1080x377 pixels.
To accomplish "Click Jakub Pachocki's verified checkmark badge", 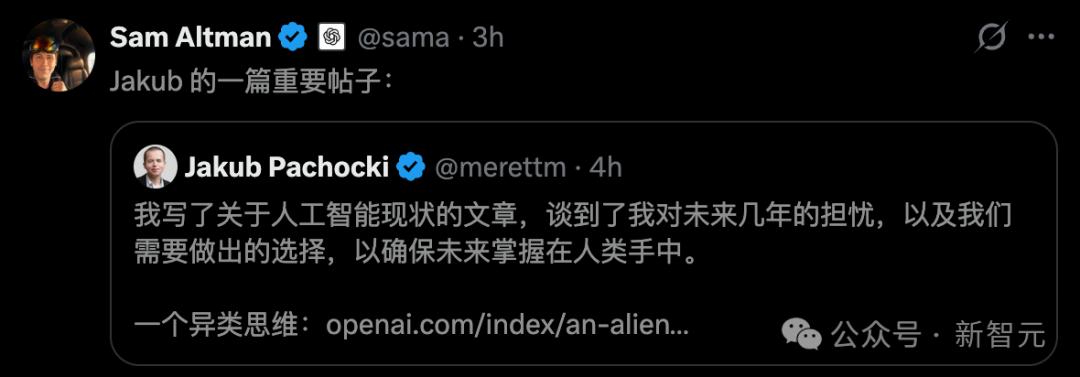I will coord(412,167).
